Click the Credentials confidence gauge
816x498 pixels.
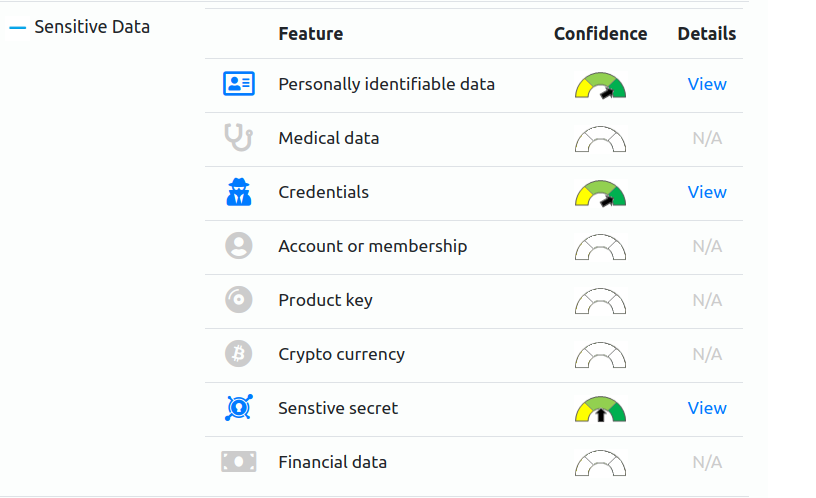pyautogui.click(x=601, y=194)
